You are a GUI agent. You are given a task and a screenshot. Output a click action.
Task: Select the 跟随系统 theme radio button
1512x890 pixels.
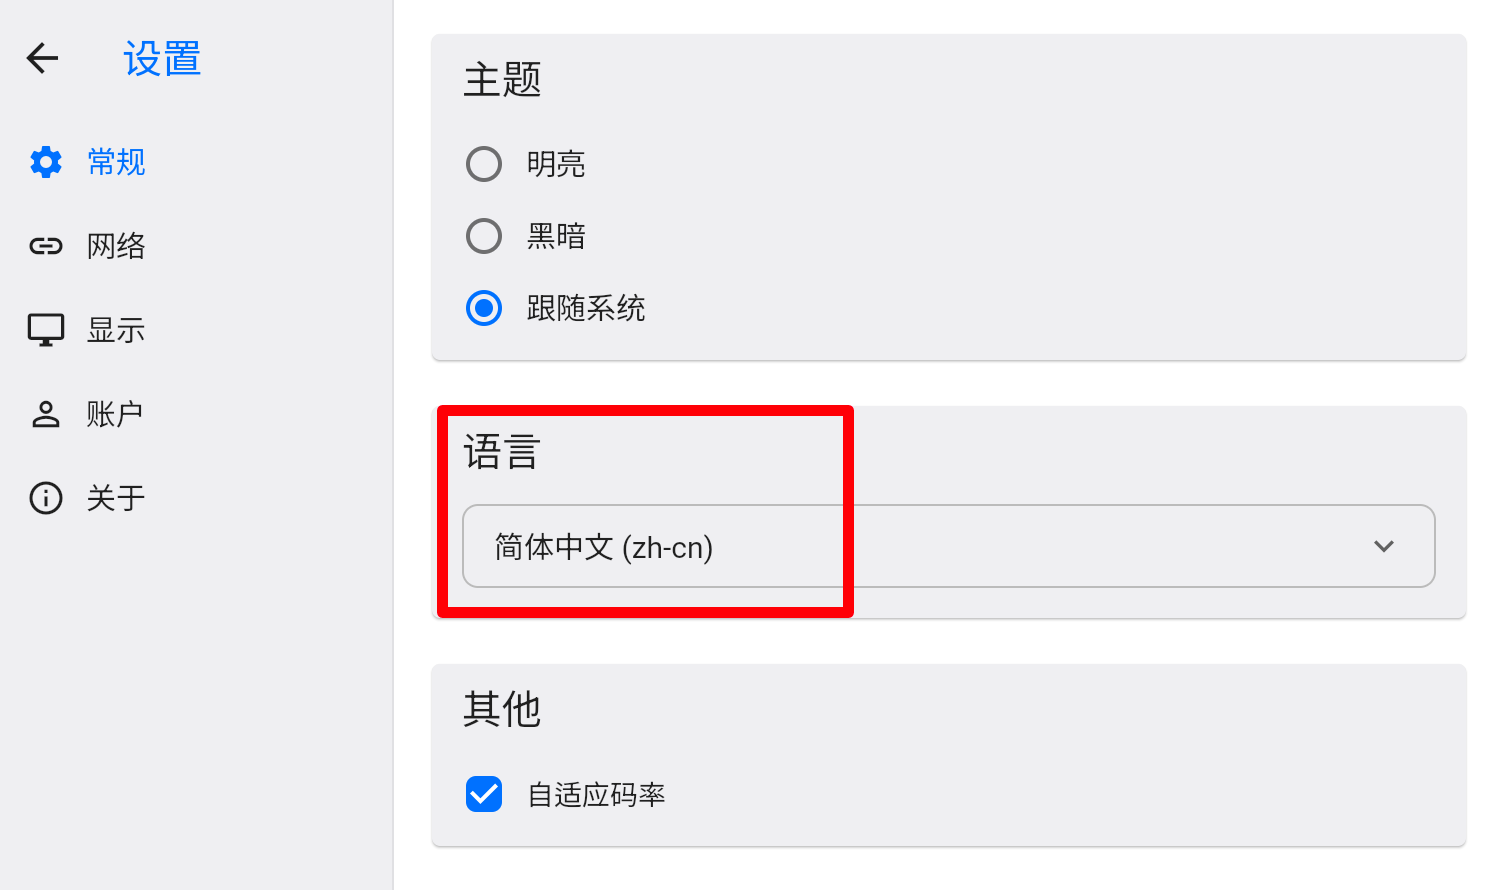tap(484, 308)
